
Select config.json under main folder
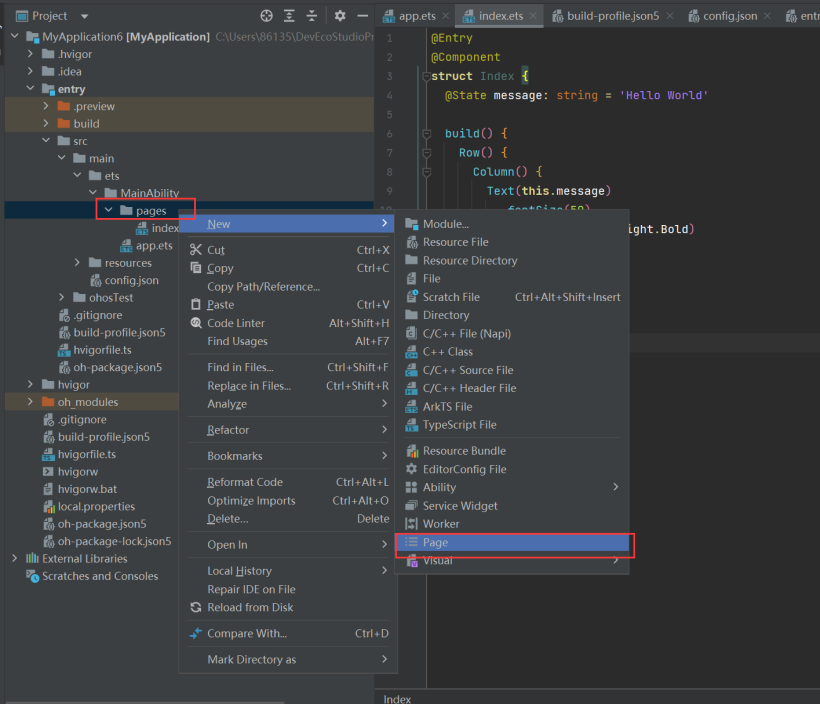131,280
